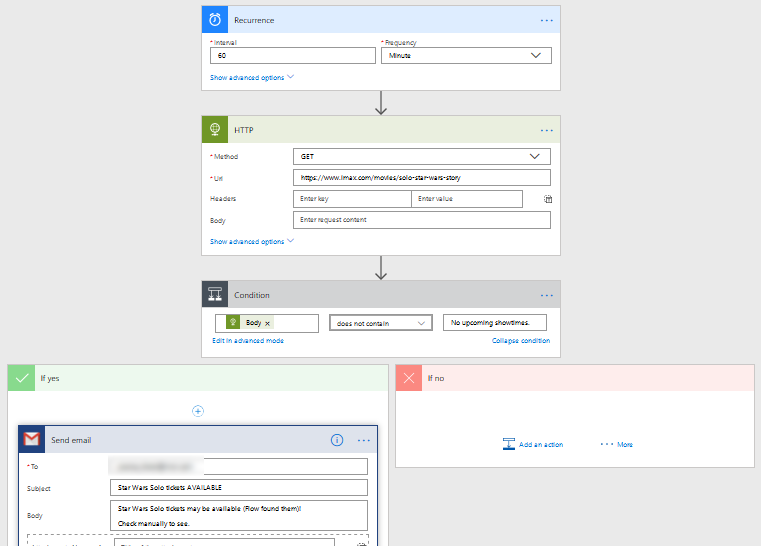Click the Uri field with the imax.com URL

422,178
